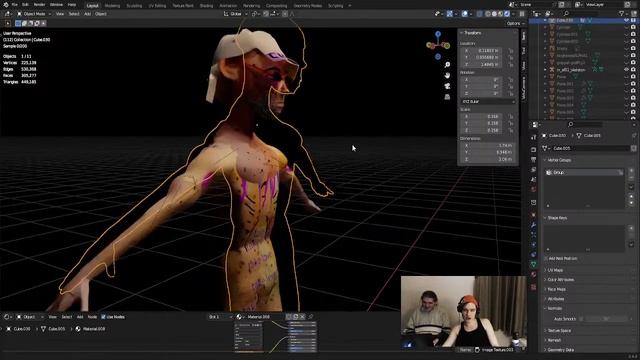Toggle X-ray mode in viewport header

coord(480,14)
